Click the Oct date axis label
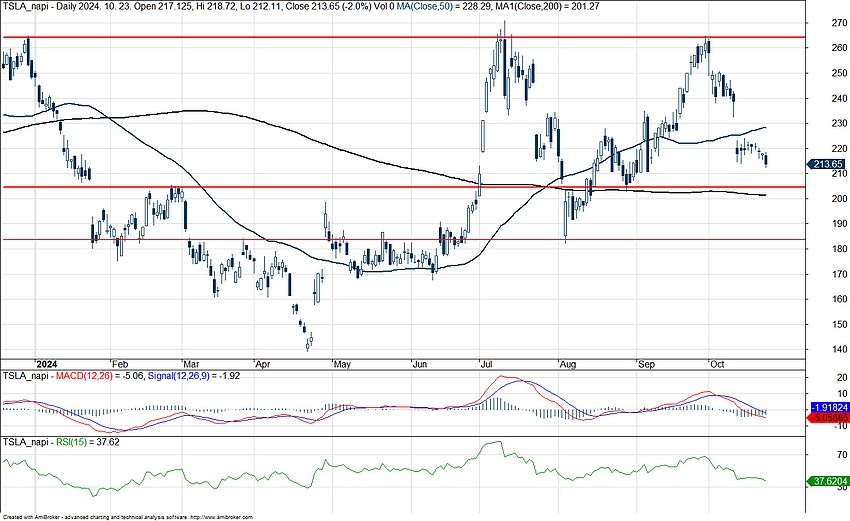 click(x=717, y=364)
